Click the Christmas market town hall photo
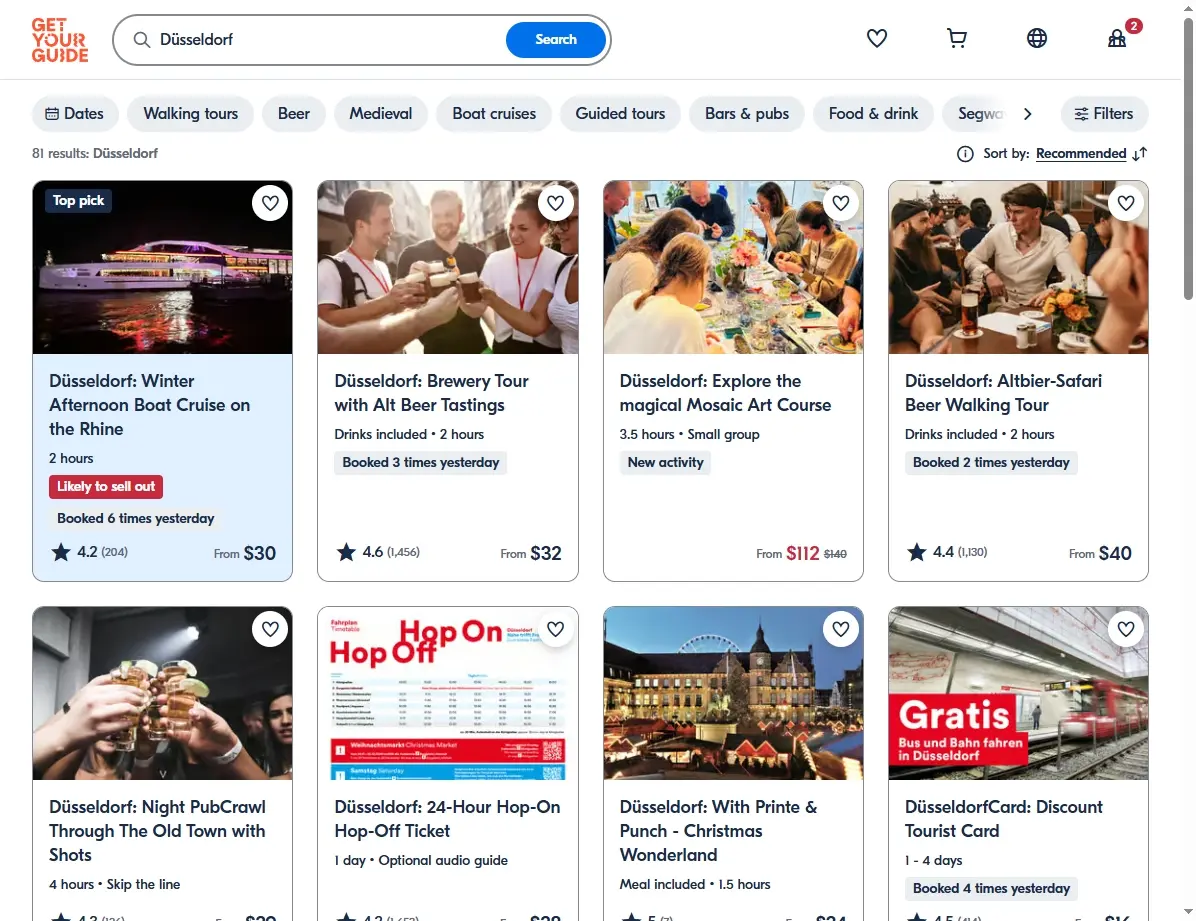This screenshot has height=921, width=1196. pos(733,694)
